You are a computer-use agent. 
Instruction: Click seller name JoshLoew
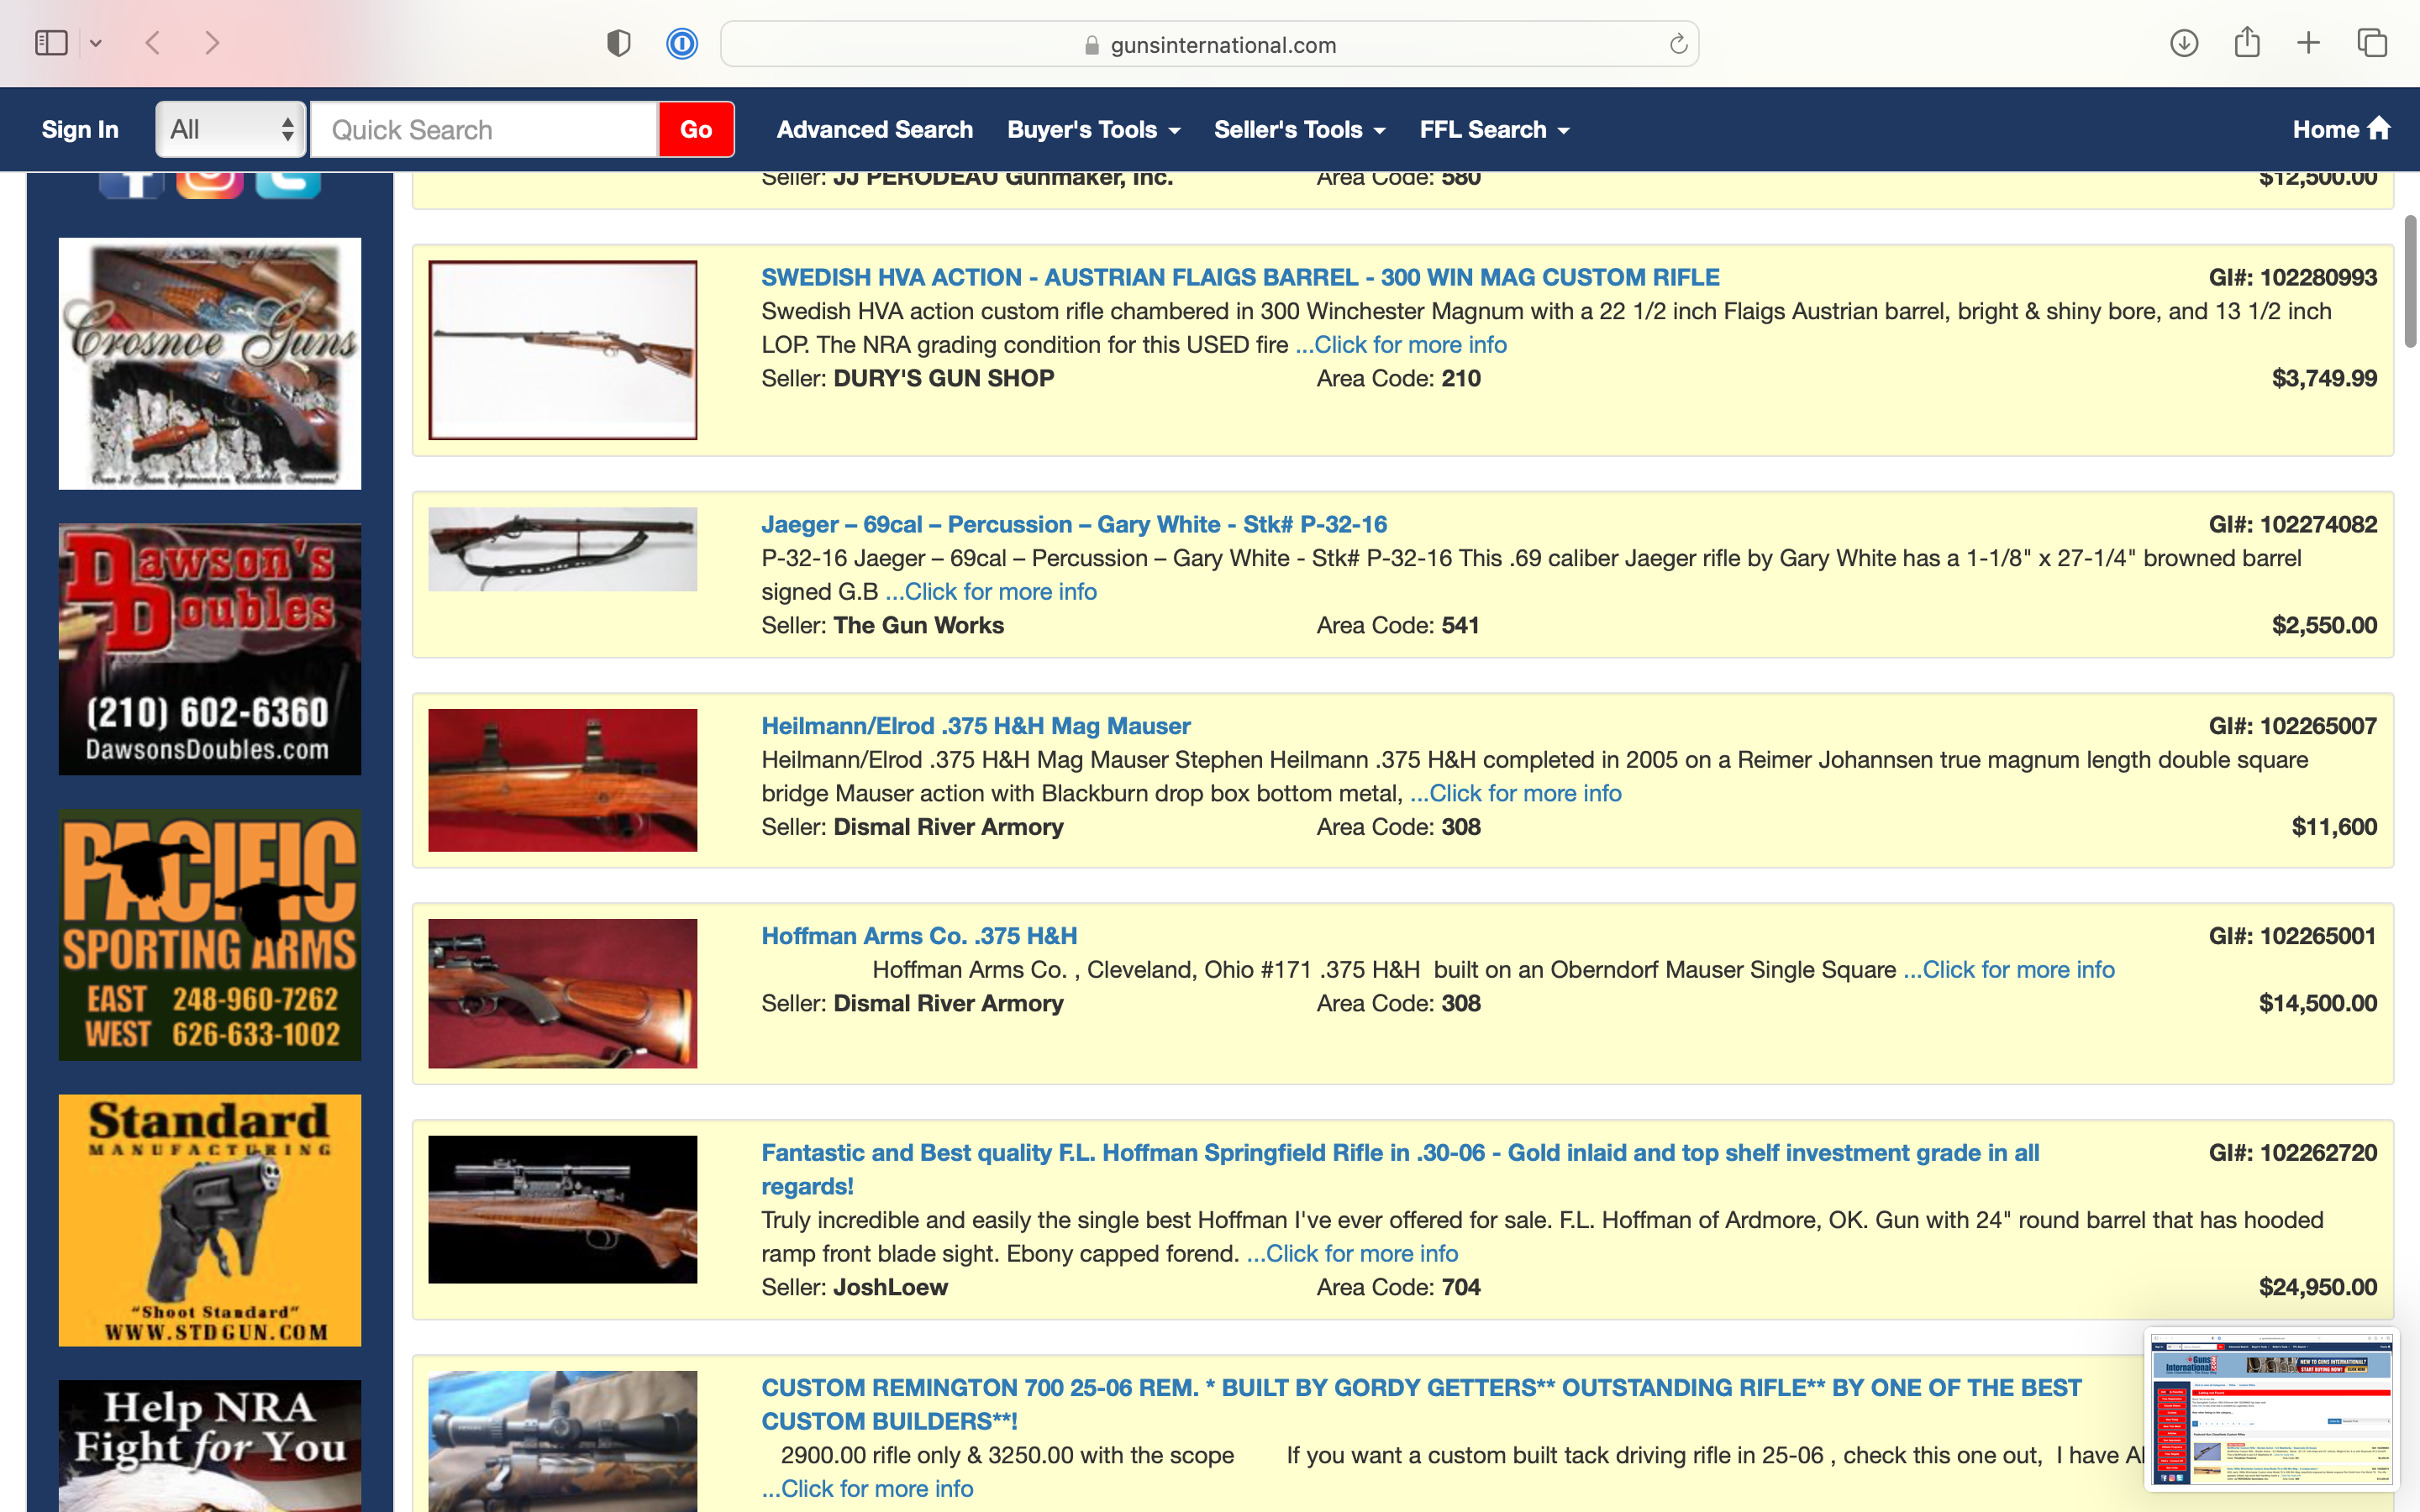tap(890, 1287)
